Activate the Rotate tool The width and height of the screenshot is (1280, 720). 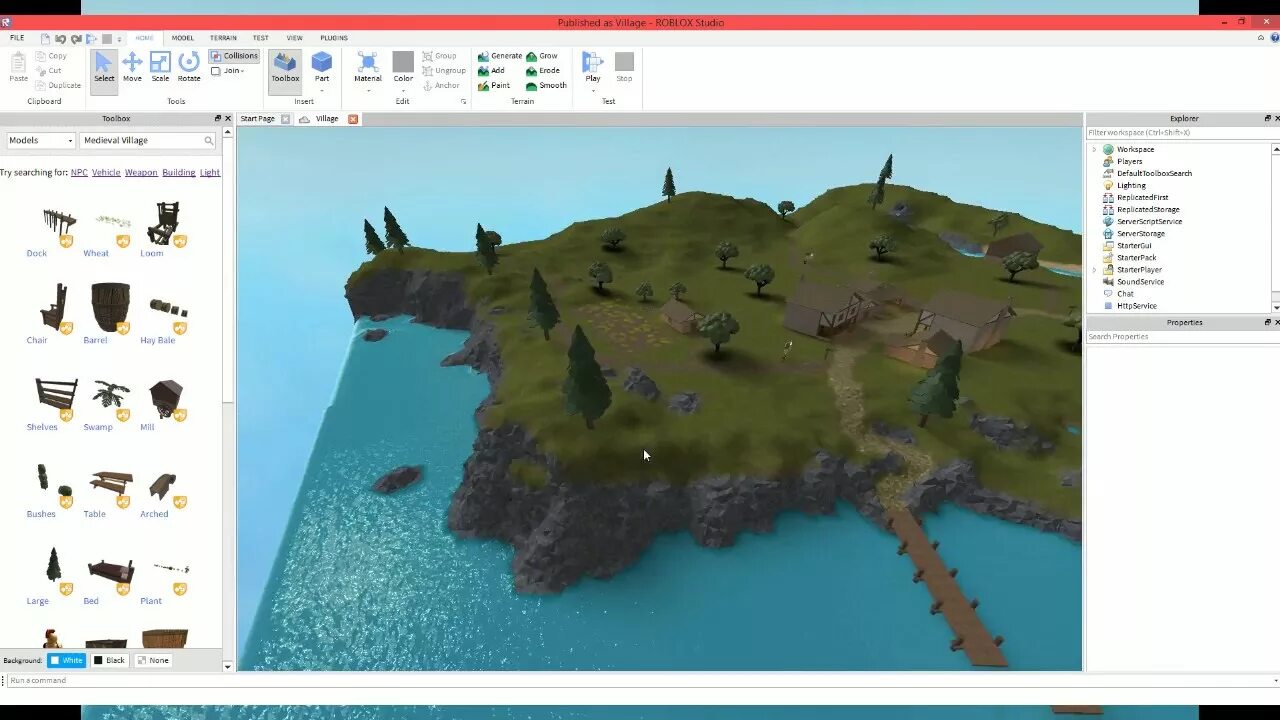click(189, 68)
